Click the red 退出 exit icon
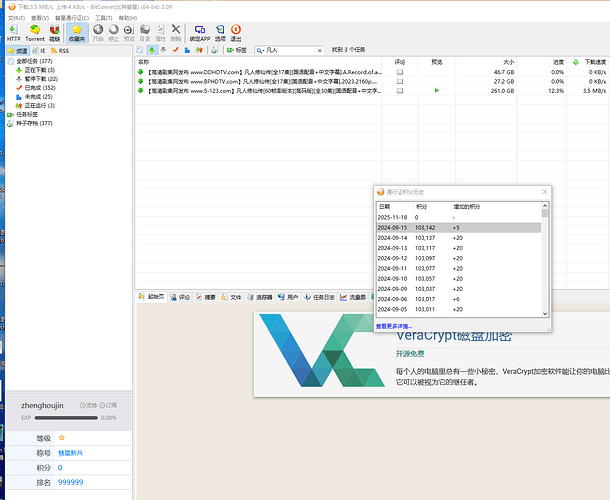Screen dimensions: 610x500 (x=236, y=30)
